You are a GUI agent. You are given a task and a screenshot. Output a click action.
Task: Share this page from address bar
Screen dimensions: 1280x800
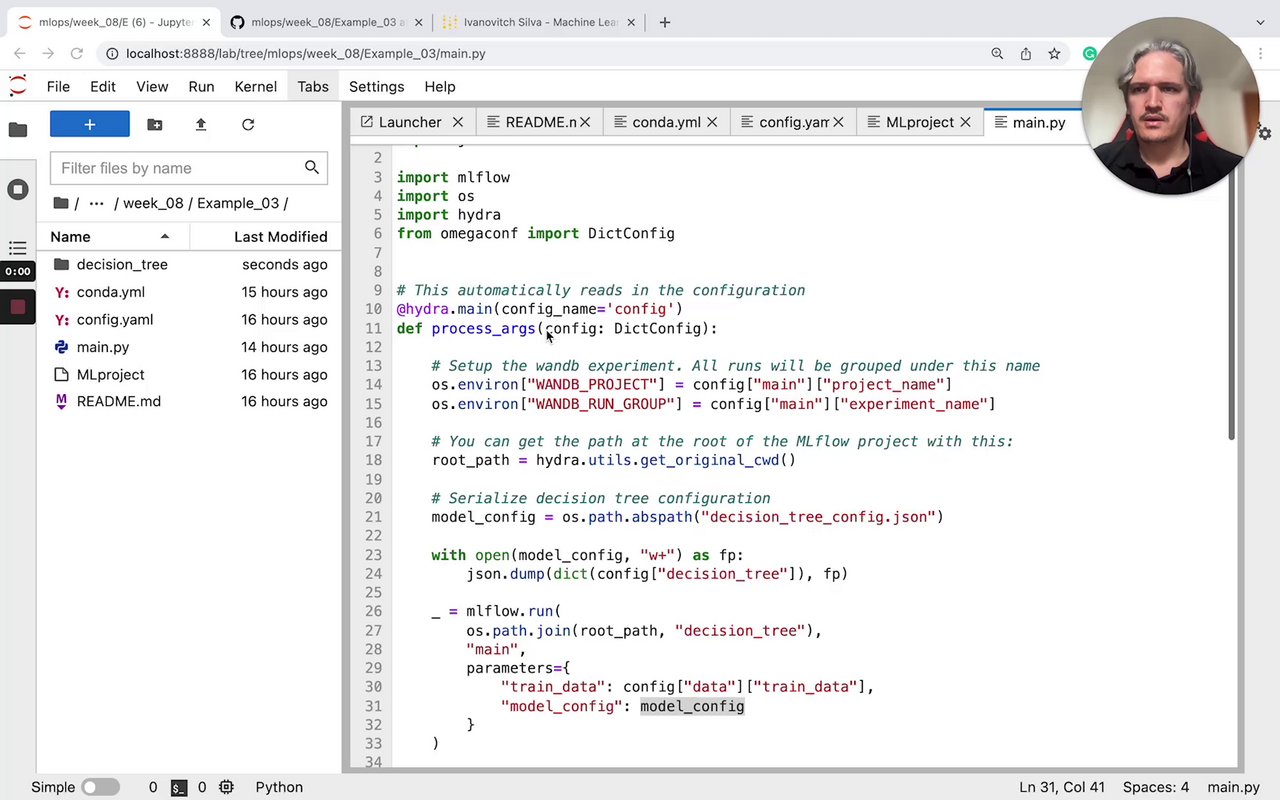click(x=1026, y=54)
